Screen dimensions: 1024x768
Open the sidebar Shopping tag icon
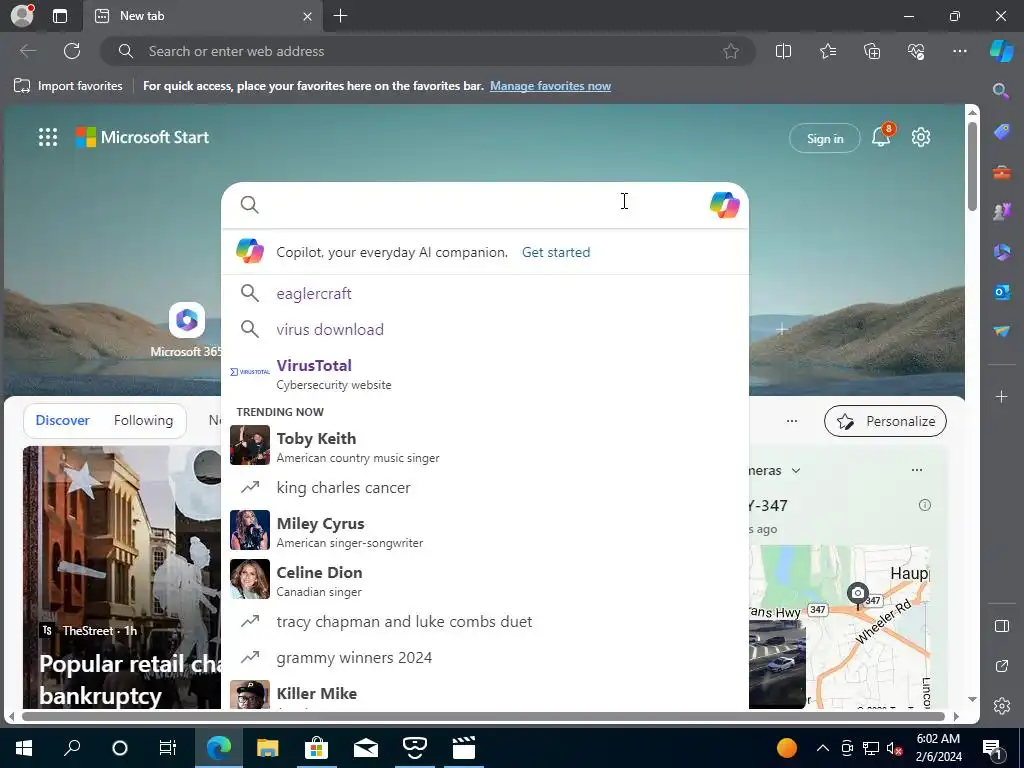coord(1001,132)
